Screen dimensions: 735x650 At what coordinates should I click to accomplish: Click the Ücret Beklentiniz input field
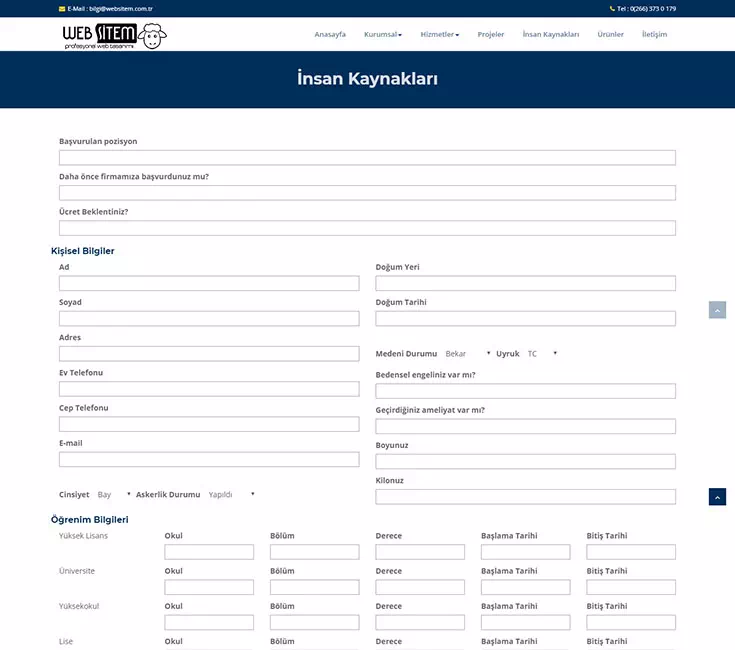click(x=368, y=228)
